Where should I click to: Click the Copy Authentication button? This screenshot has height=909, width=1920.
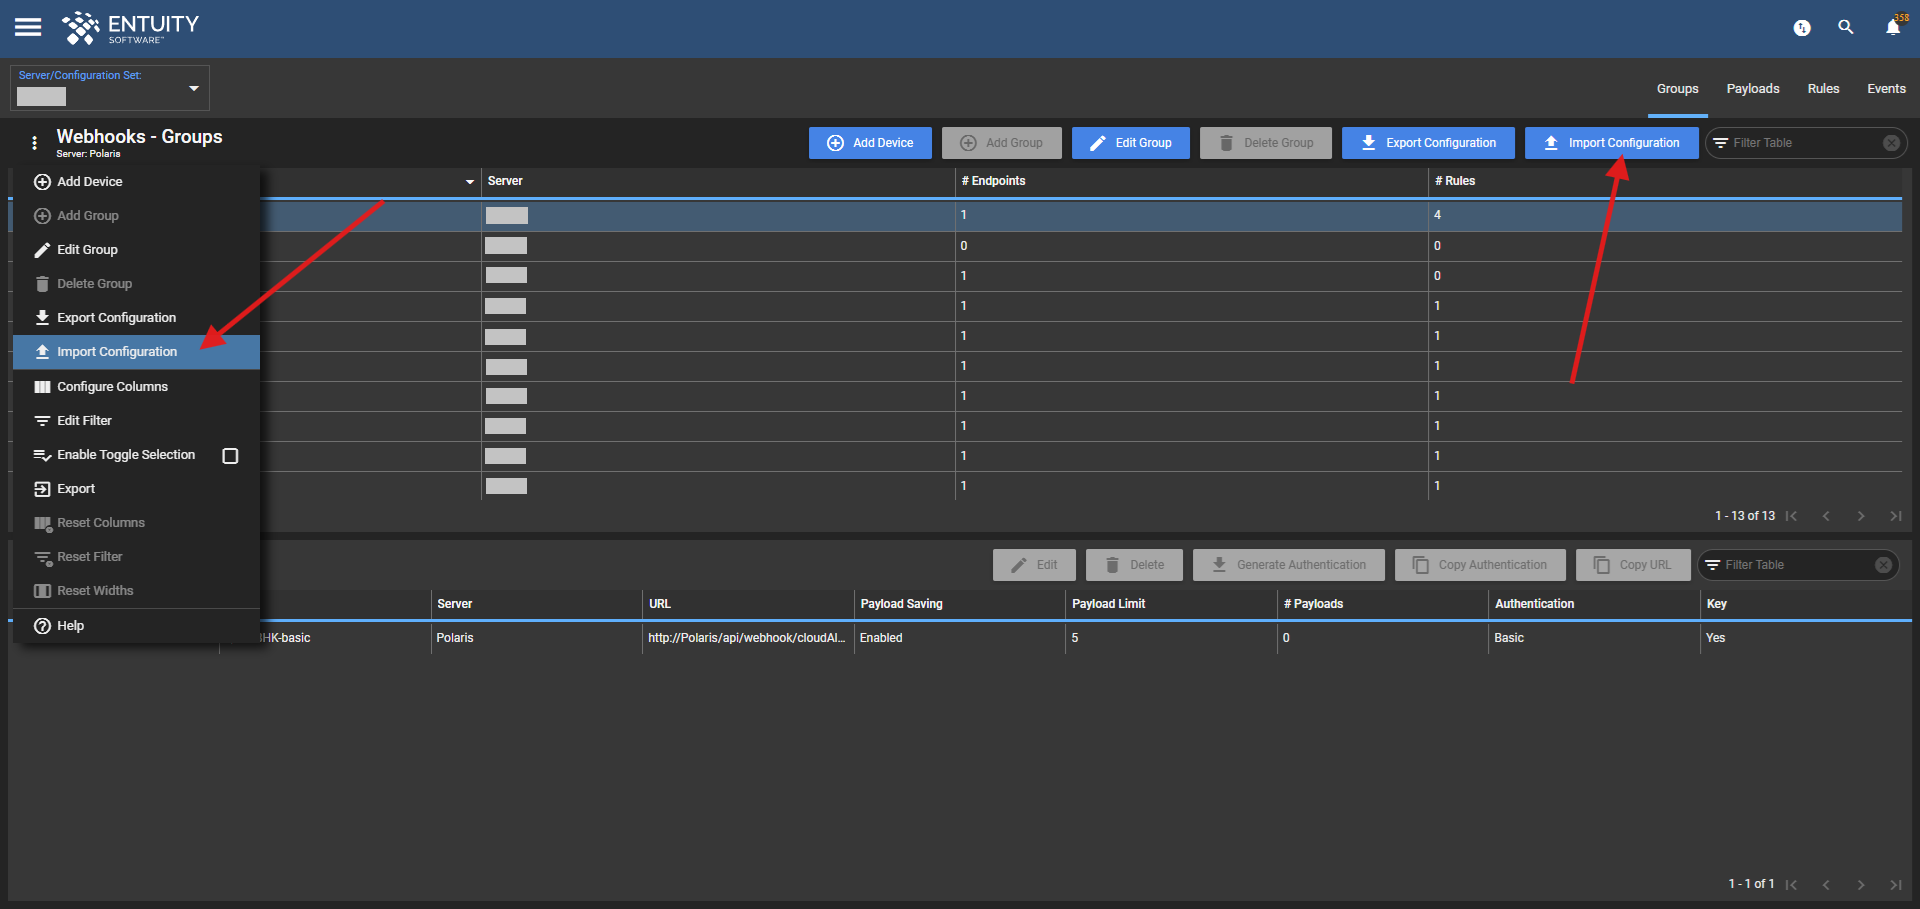tap(1480, 565)
